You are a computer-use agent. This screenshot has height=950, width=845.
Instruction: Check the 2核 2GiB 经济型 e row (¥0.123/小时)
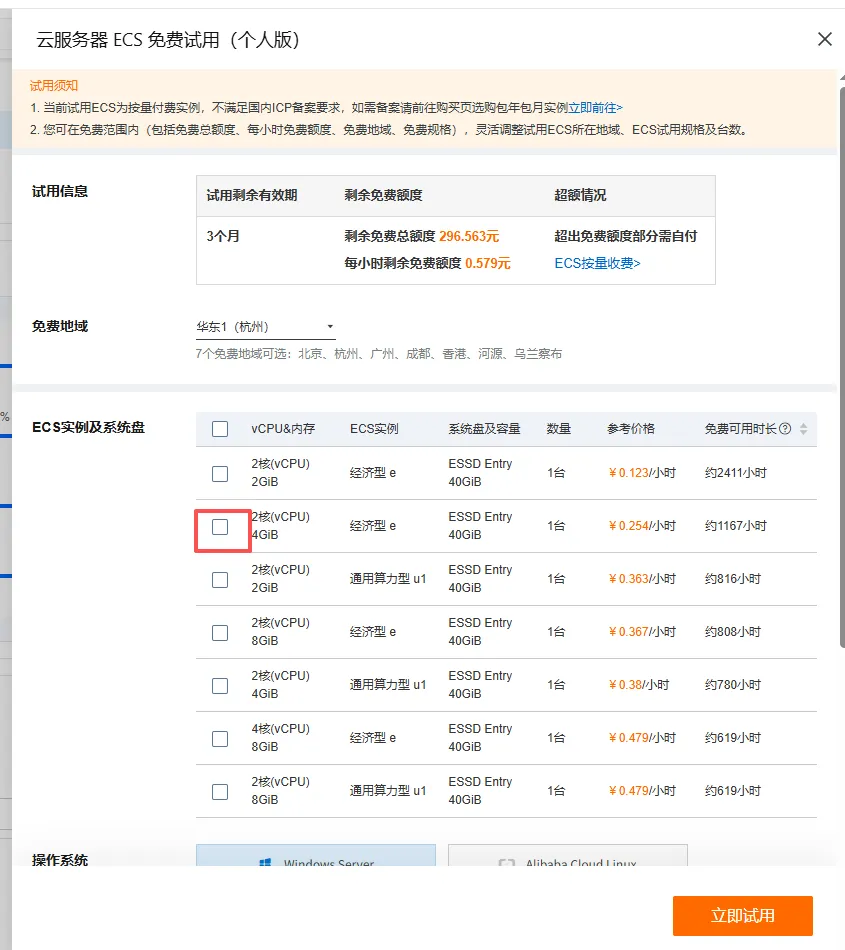pyautogui.click(x=220, y=474)
